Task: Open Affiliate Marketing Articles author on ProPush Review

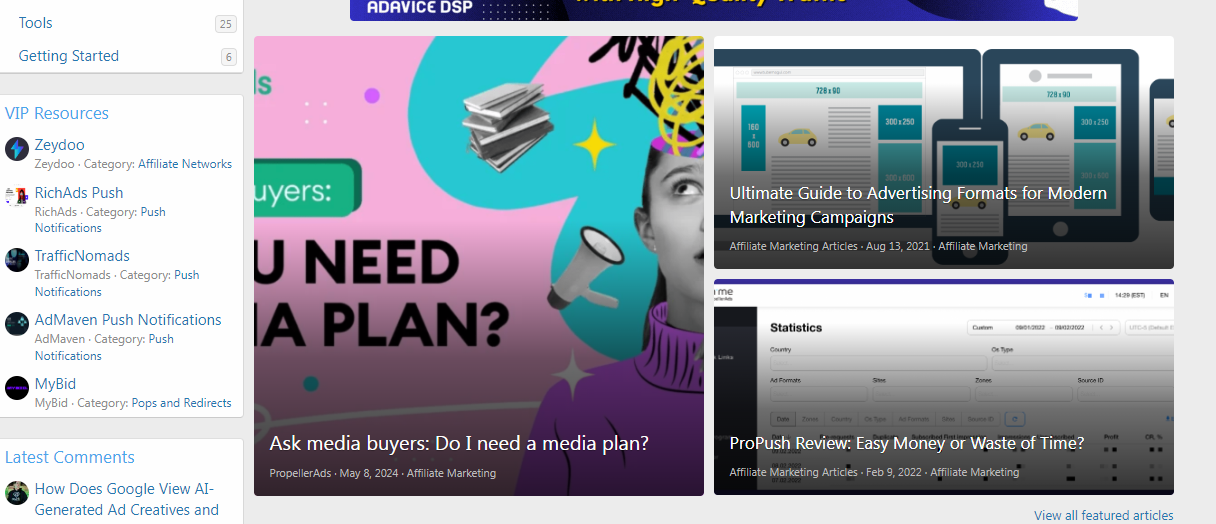Action: 794,472
